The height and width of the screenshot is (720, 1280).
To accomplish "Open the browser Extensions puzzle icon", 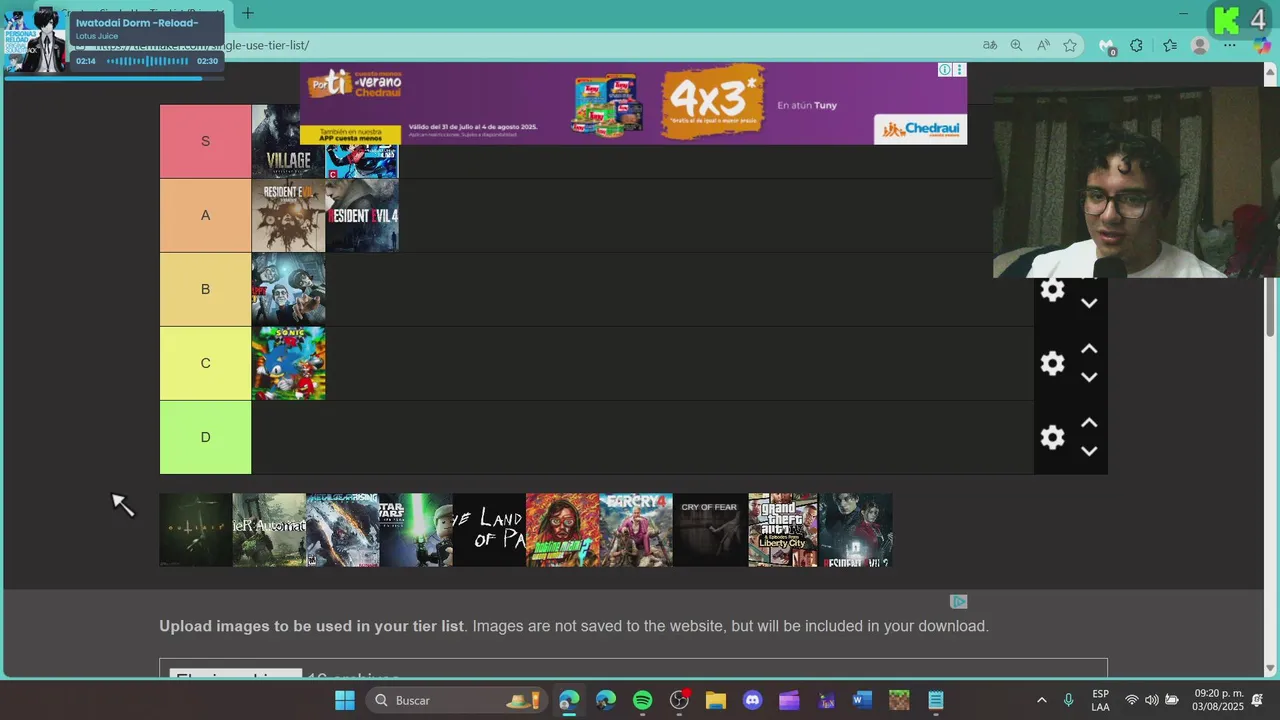I will [x=1136, y=45].
